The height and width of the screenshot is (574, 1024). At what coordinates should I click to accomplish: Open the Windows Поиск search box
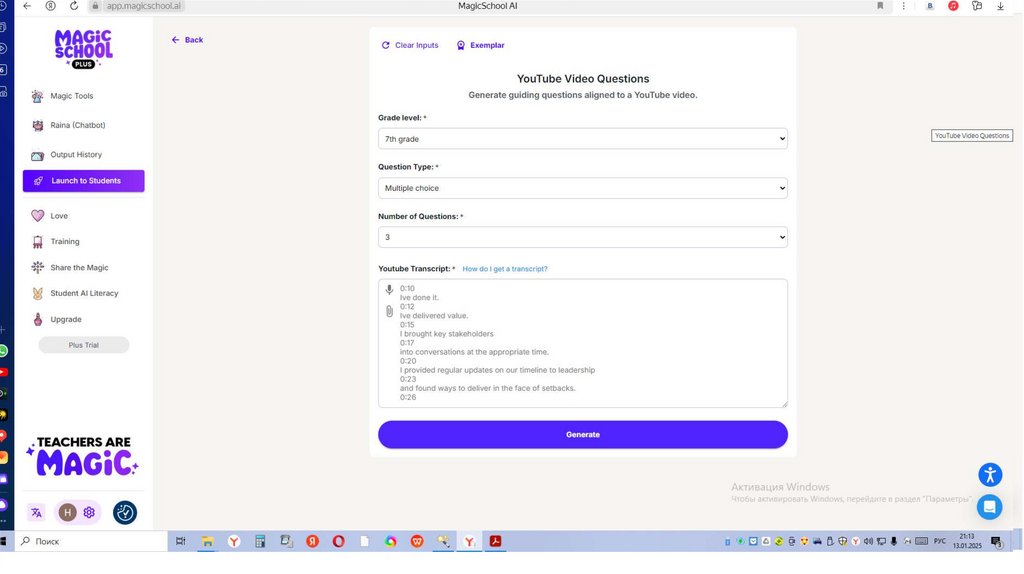90,541
